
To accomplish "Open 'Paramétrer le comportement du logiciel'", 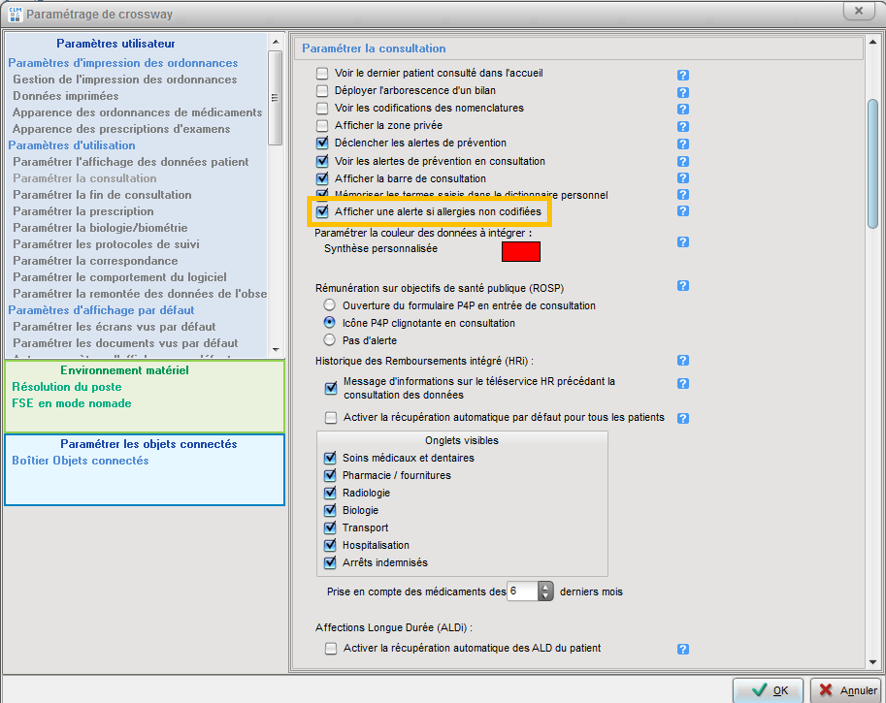I will click(120, 277).
